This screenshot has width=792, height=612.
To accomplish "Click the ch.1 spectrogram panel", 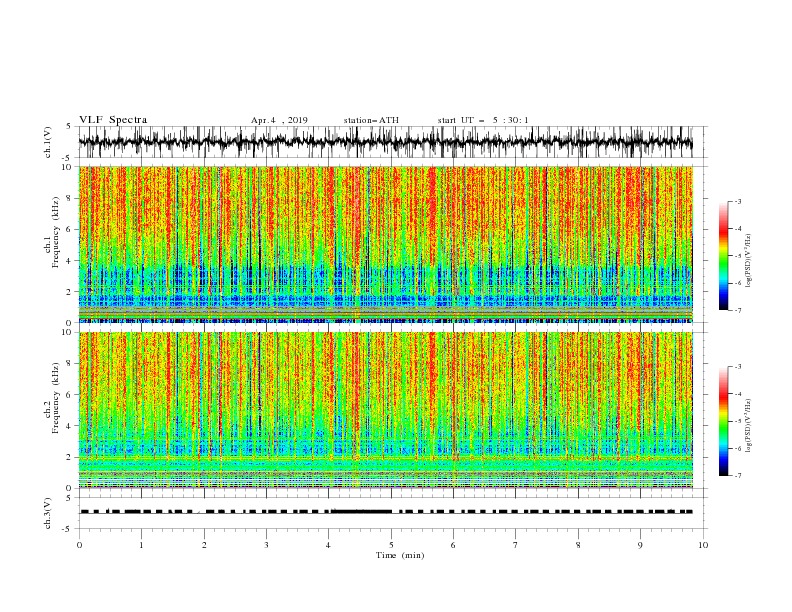I will (x=385, y=244).
